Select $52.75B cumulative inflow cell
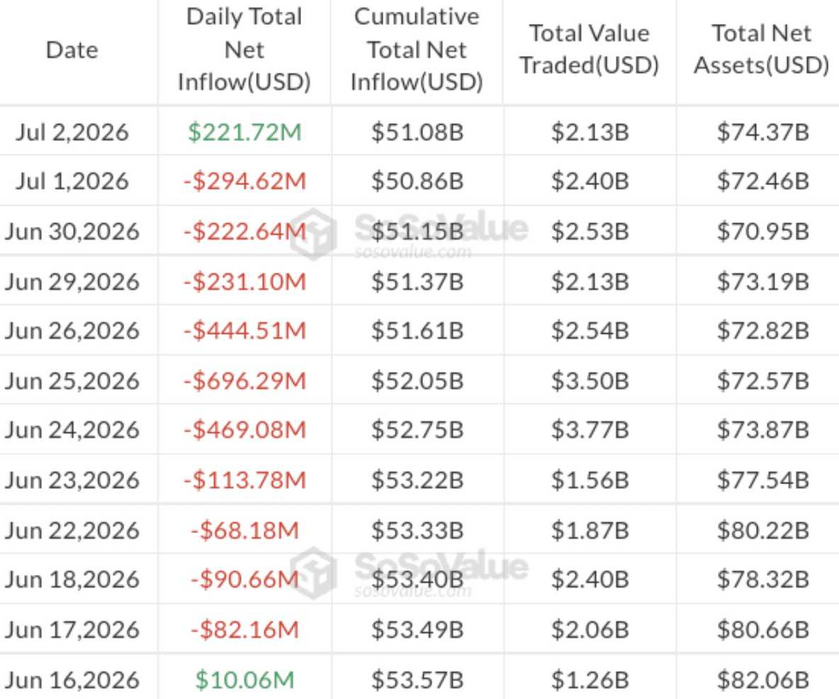The image size is (839, 699). click(x=417, y=430)
